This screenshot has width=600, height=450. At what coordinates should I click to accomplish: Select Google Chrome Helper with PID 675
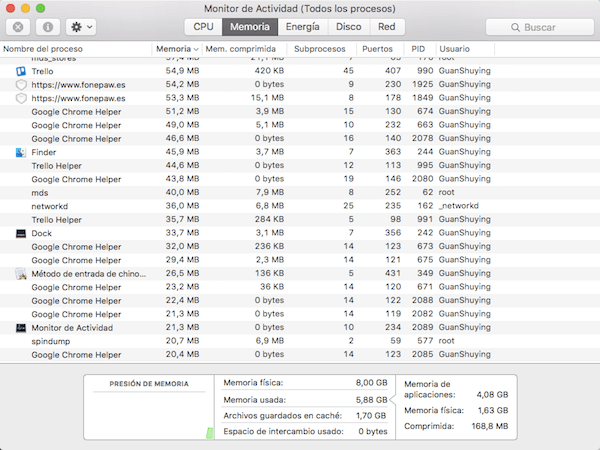click(x=76, y=260)
